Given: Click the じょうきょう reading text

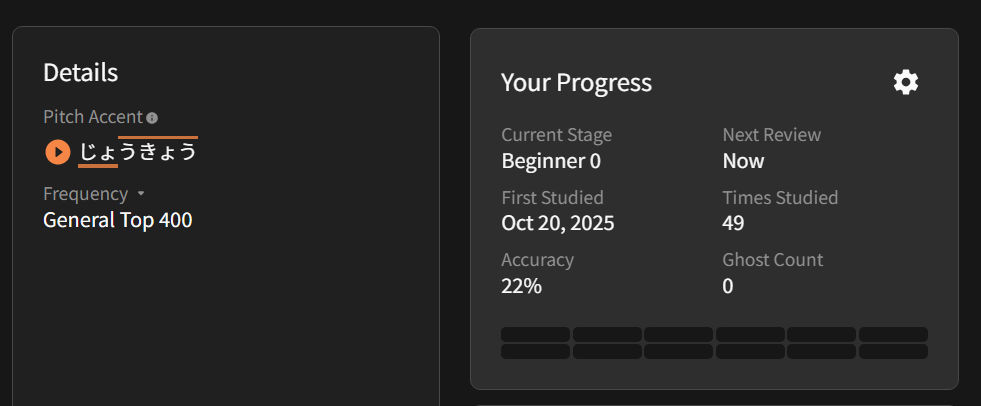Looking at the screenshot, I should (138, 152).
